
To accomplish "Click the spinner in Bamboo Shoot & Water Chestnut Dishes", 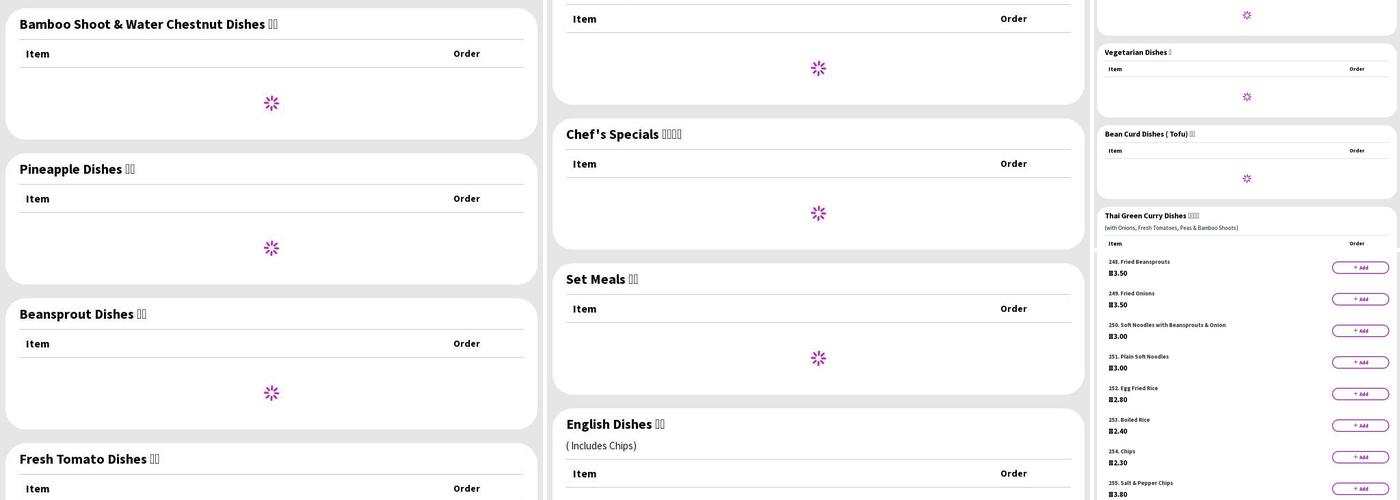I will (271, 103).
